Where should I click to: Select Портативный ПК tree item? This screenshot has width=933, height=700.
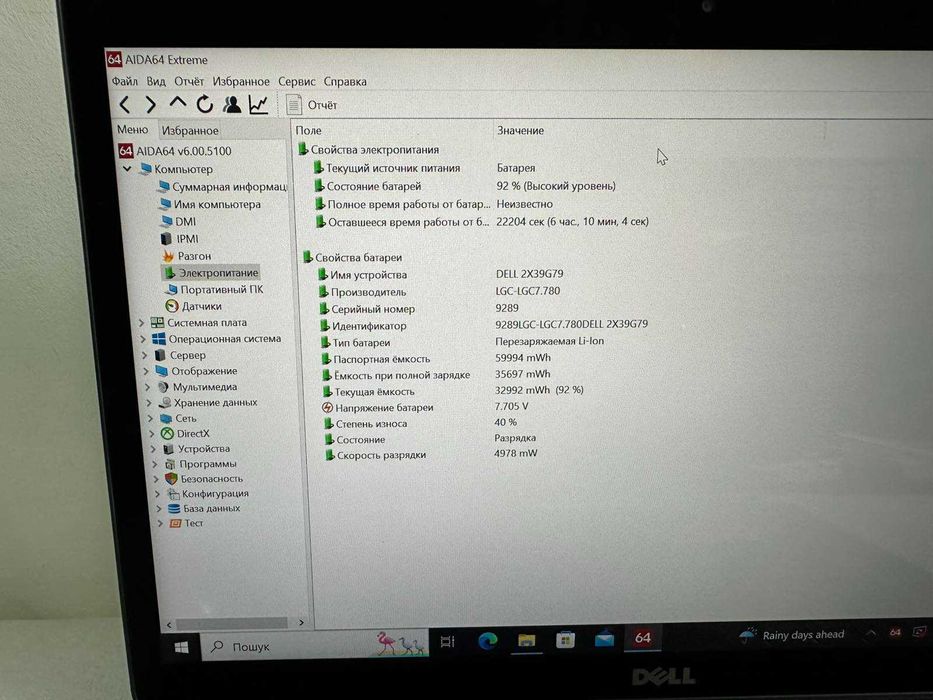pyautogui.click(x=214, y=289)
